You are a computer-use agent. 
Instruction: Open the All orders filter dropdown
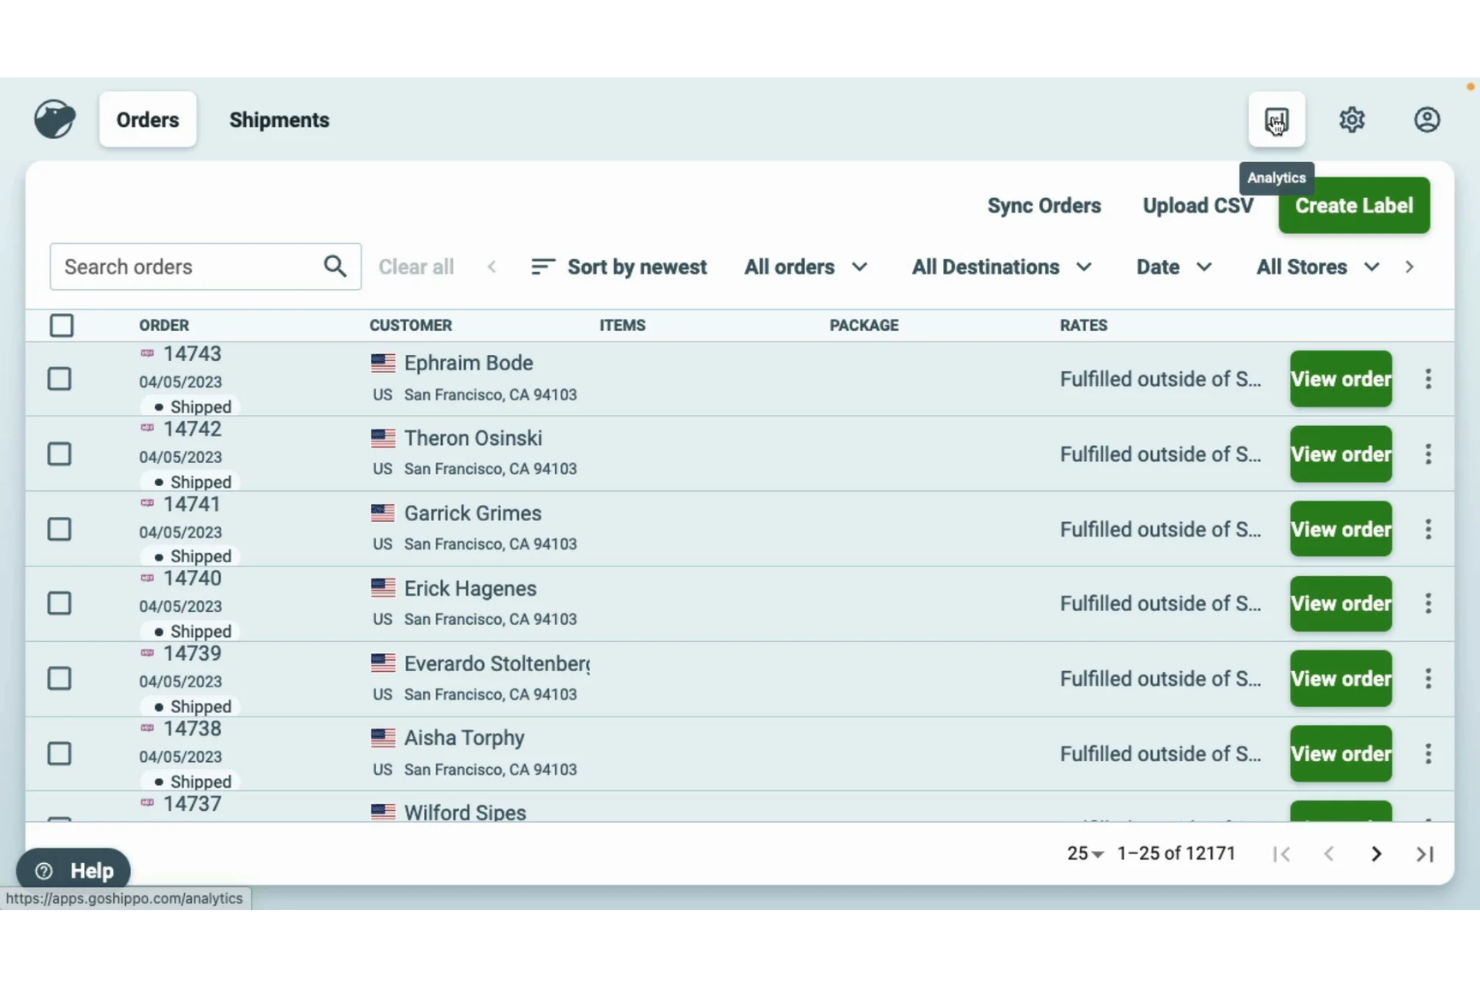(x=806, y=266)
